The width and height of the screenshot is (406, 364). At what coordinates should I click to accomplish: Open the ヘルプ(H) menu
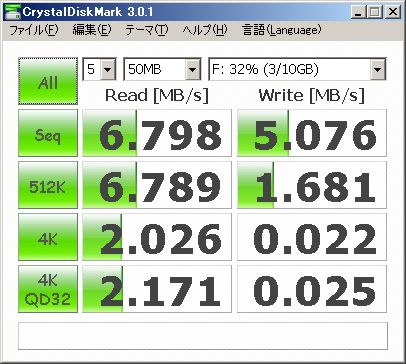[x=205, y=30]
